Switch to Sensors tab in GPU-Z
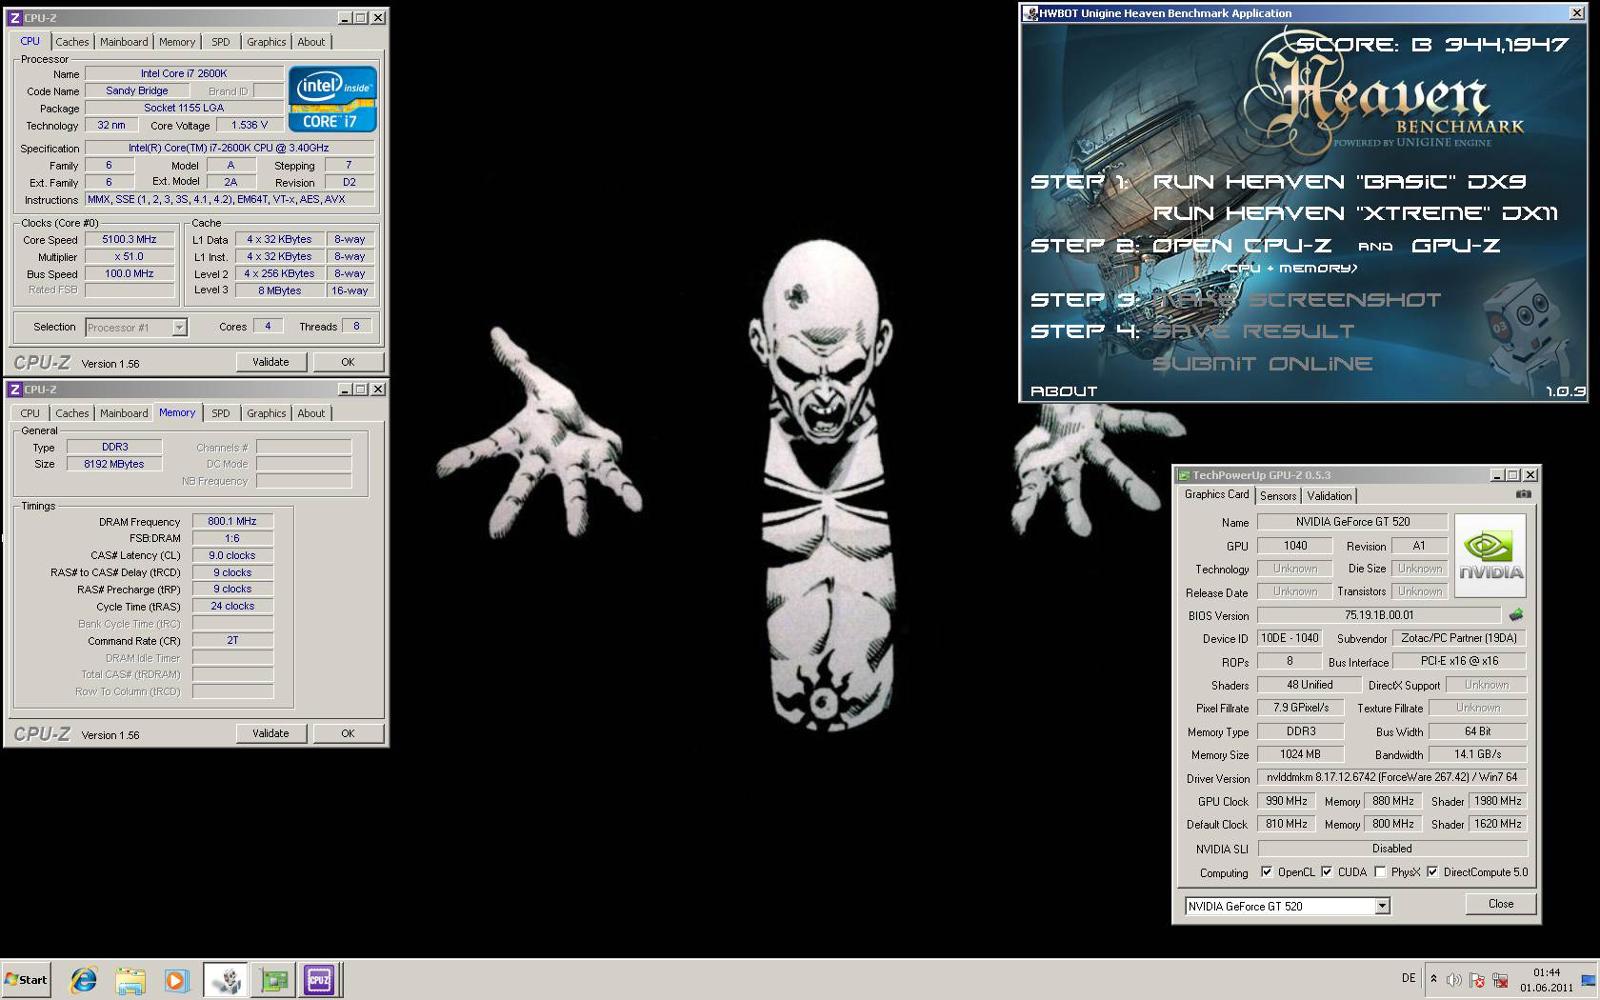This screenshot has height=1000, width=1600. click(x=1278, y=496)
